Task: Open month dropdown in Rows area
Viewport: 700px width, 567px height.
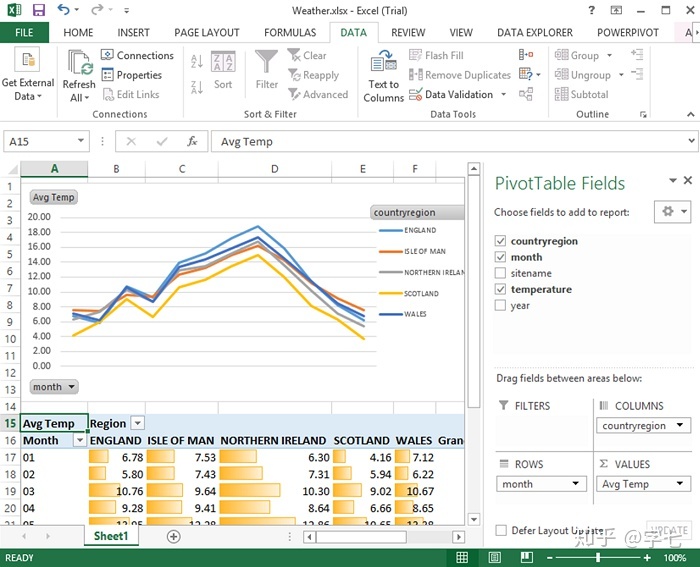Action: [575, 484]
